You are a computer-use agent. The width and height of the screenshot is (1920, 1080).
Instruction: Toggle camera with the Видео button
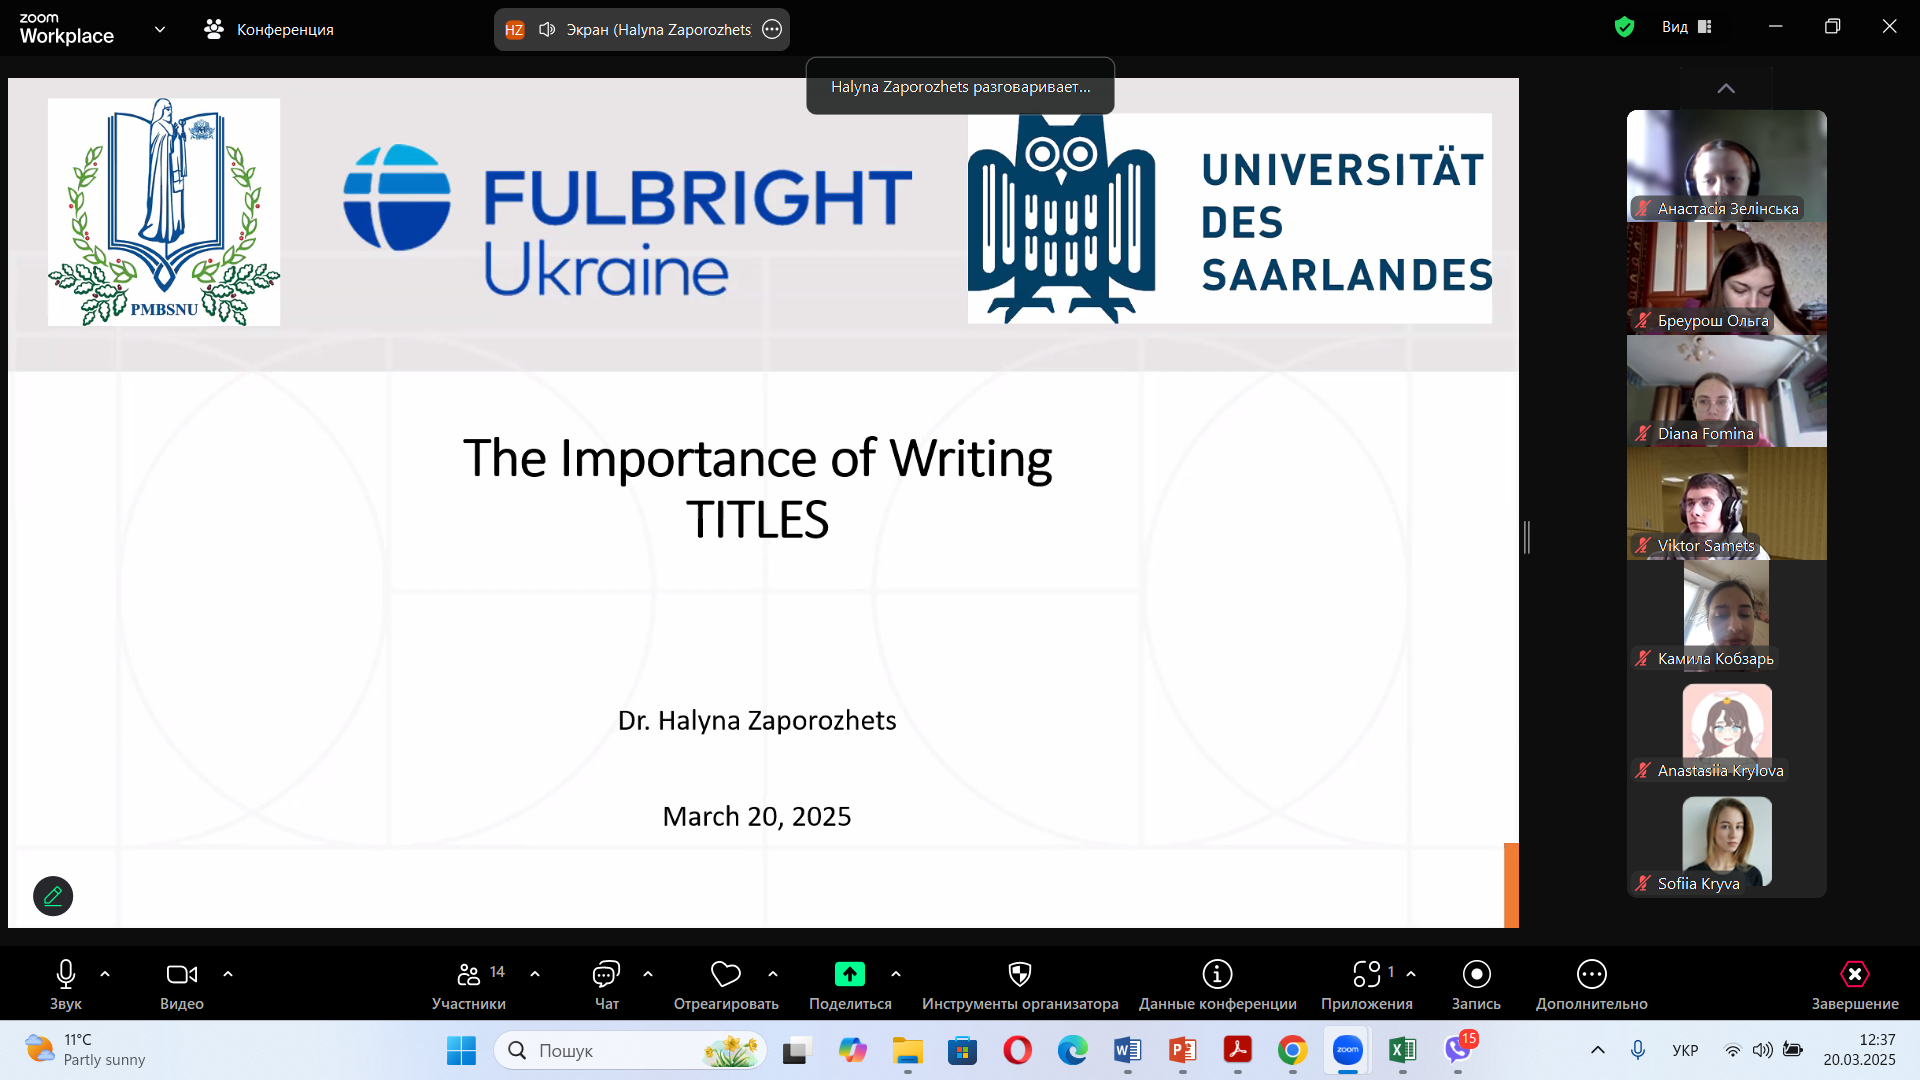[182, 985]
